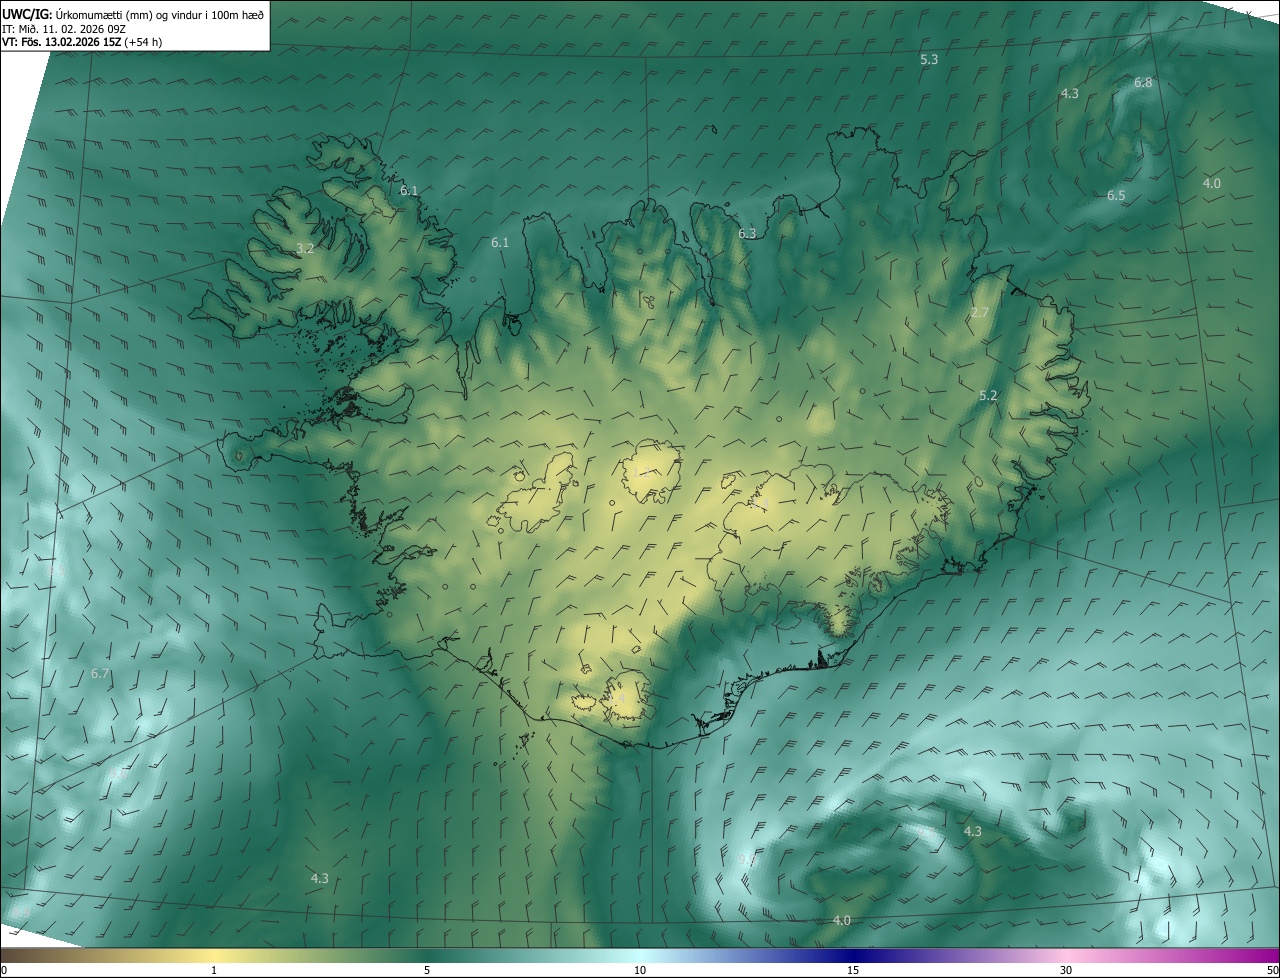The height and width of the screenshot is (978, 1280).
Task: Click the 5.3 value label
Action: point(929,60)
